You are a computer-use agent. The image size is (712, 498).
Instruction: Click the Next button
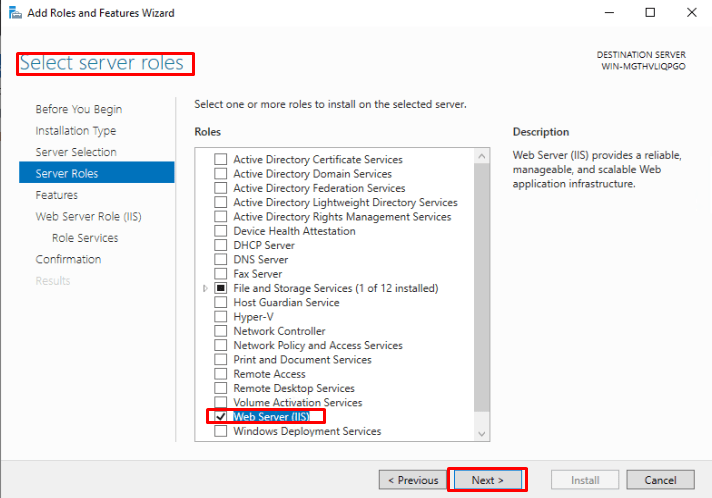pos(486,480)
